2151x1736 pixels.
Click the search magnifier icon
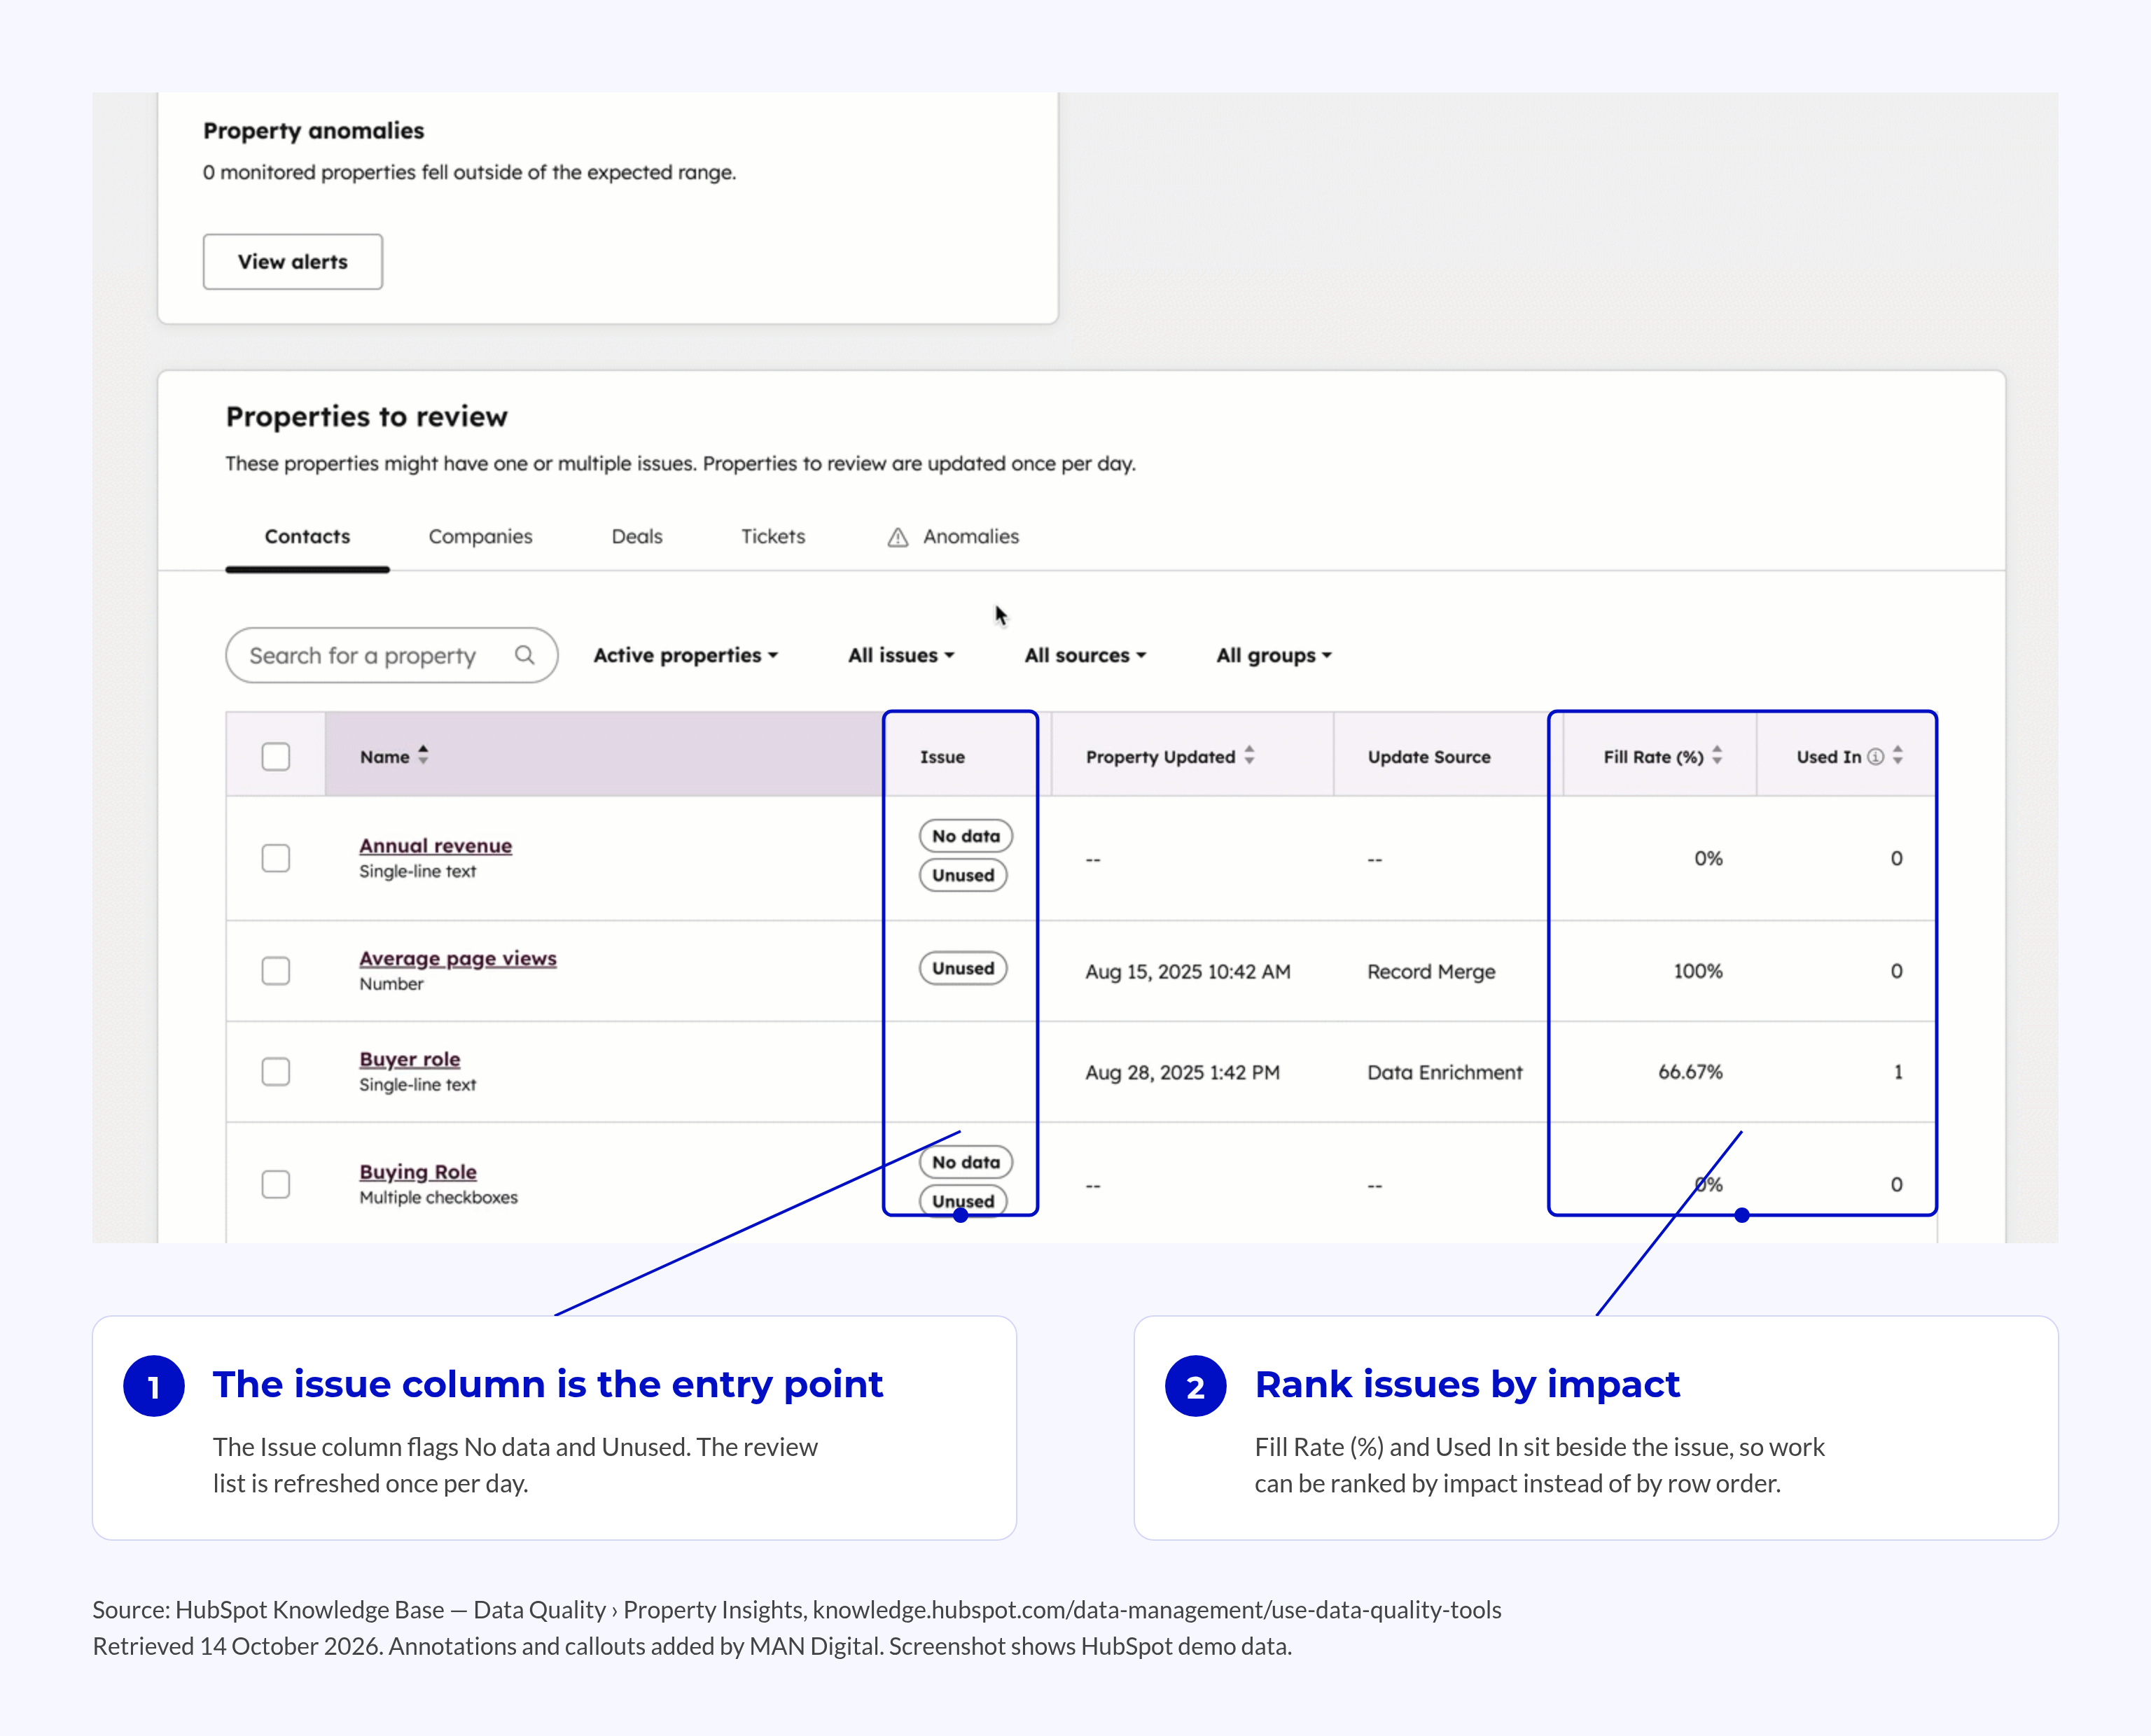[x=524, y=655]
